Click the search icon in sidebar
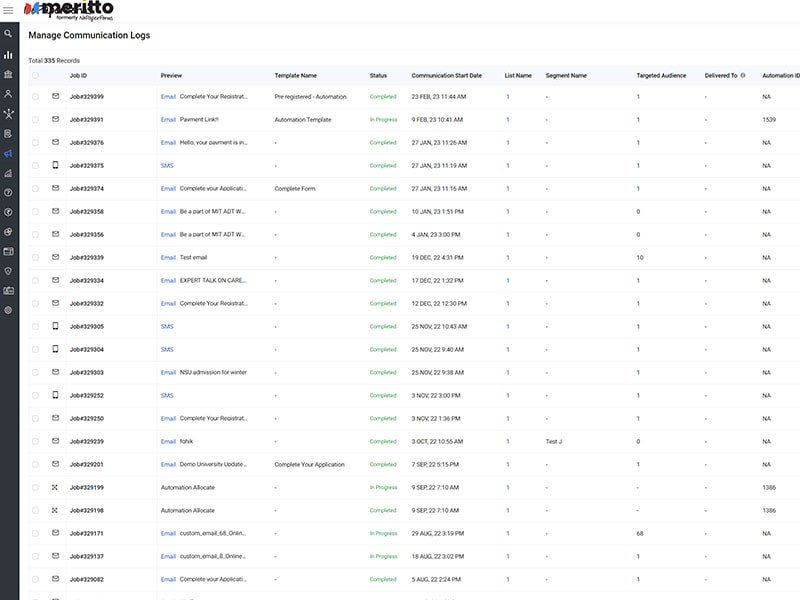Viewport: 800px width, 600px height. (x=8, y=33)
